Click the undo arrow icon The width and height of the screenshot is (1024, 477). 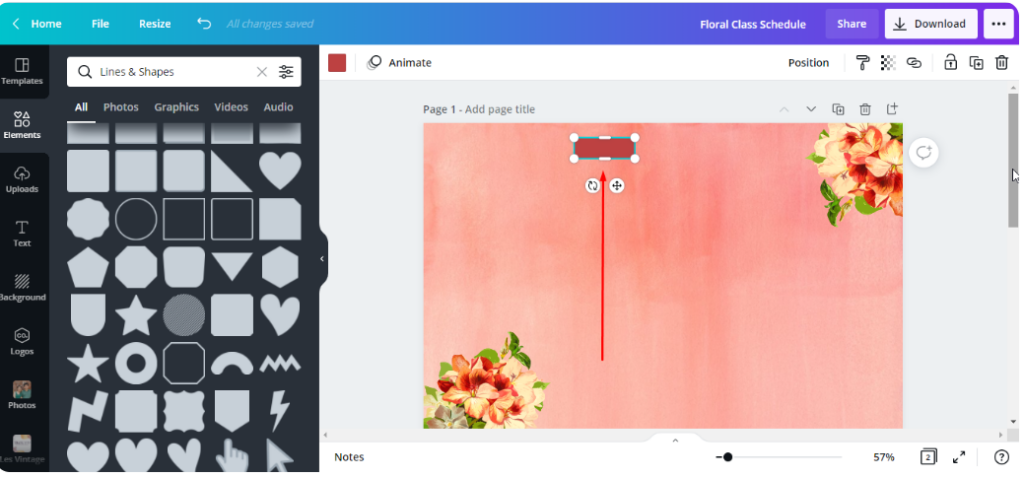[x=204, y=23]
